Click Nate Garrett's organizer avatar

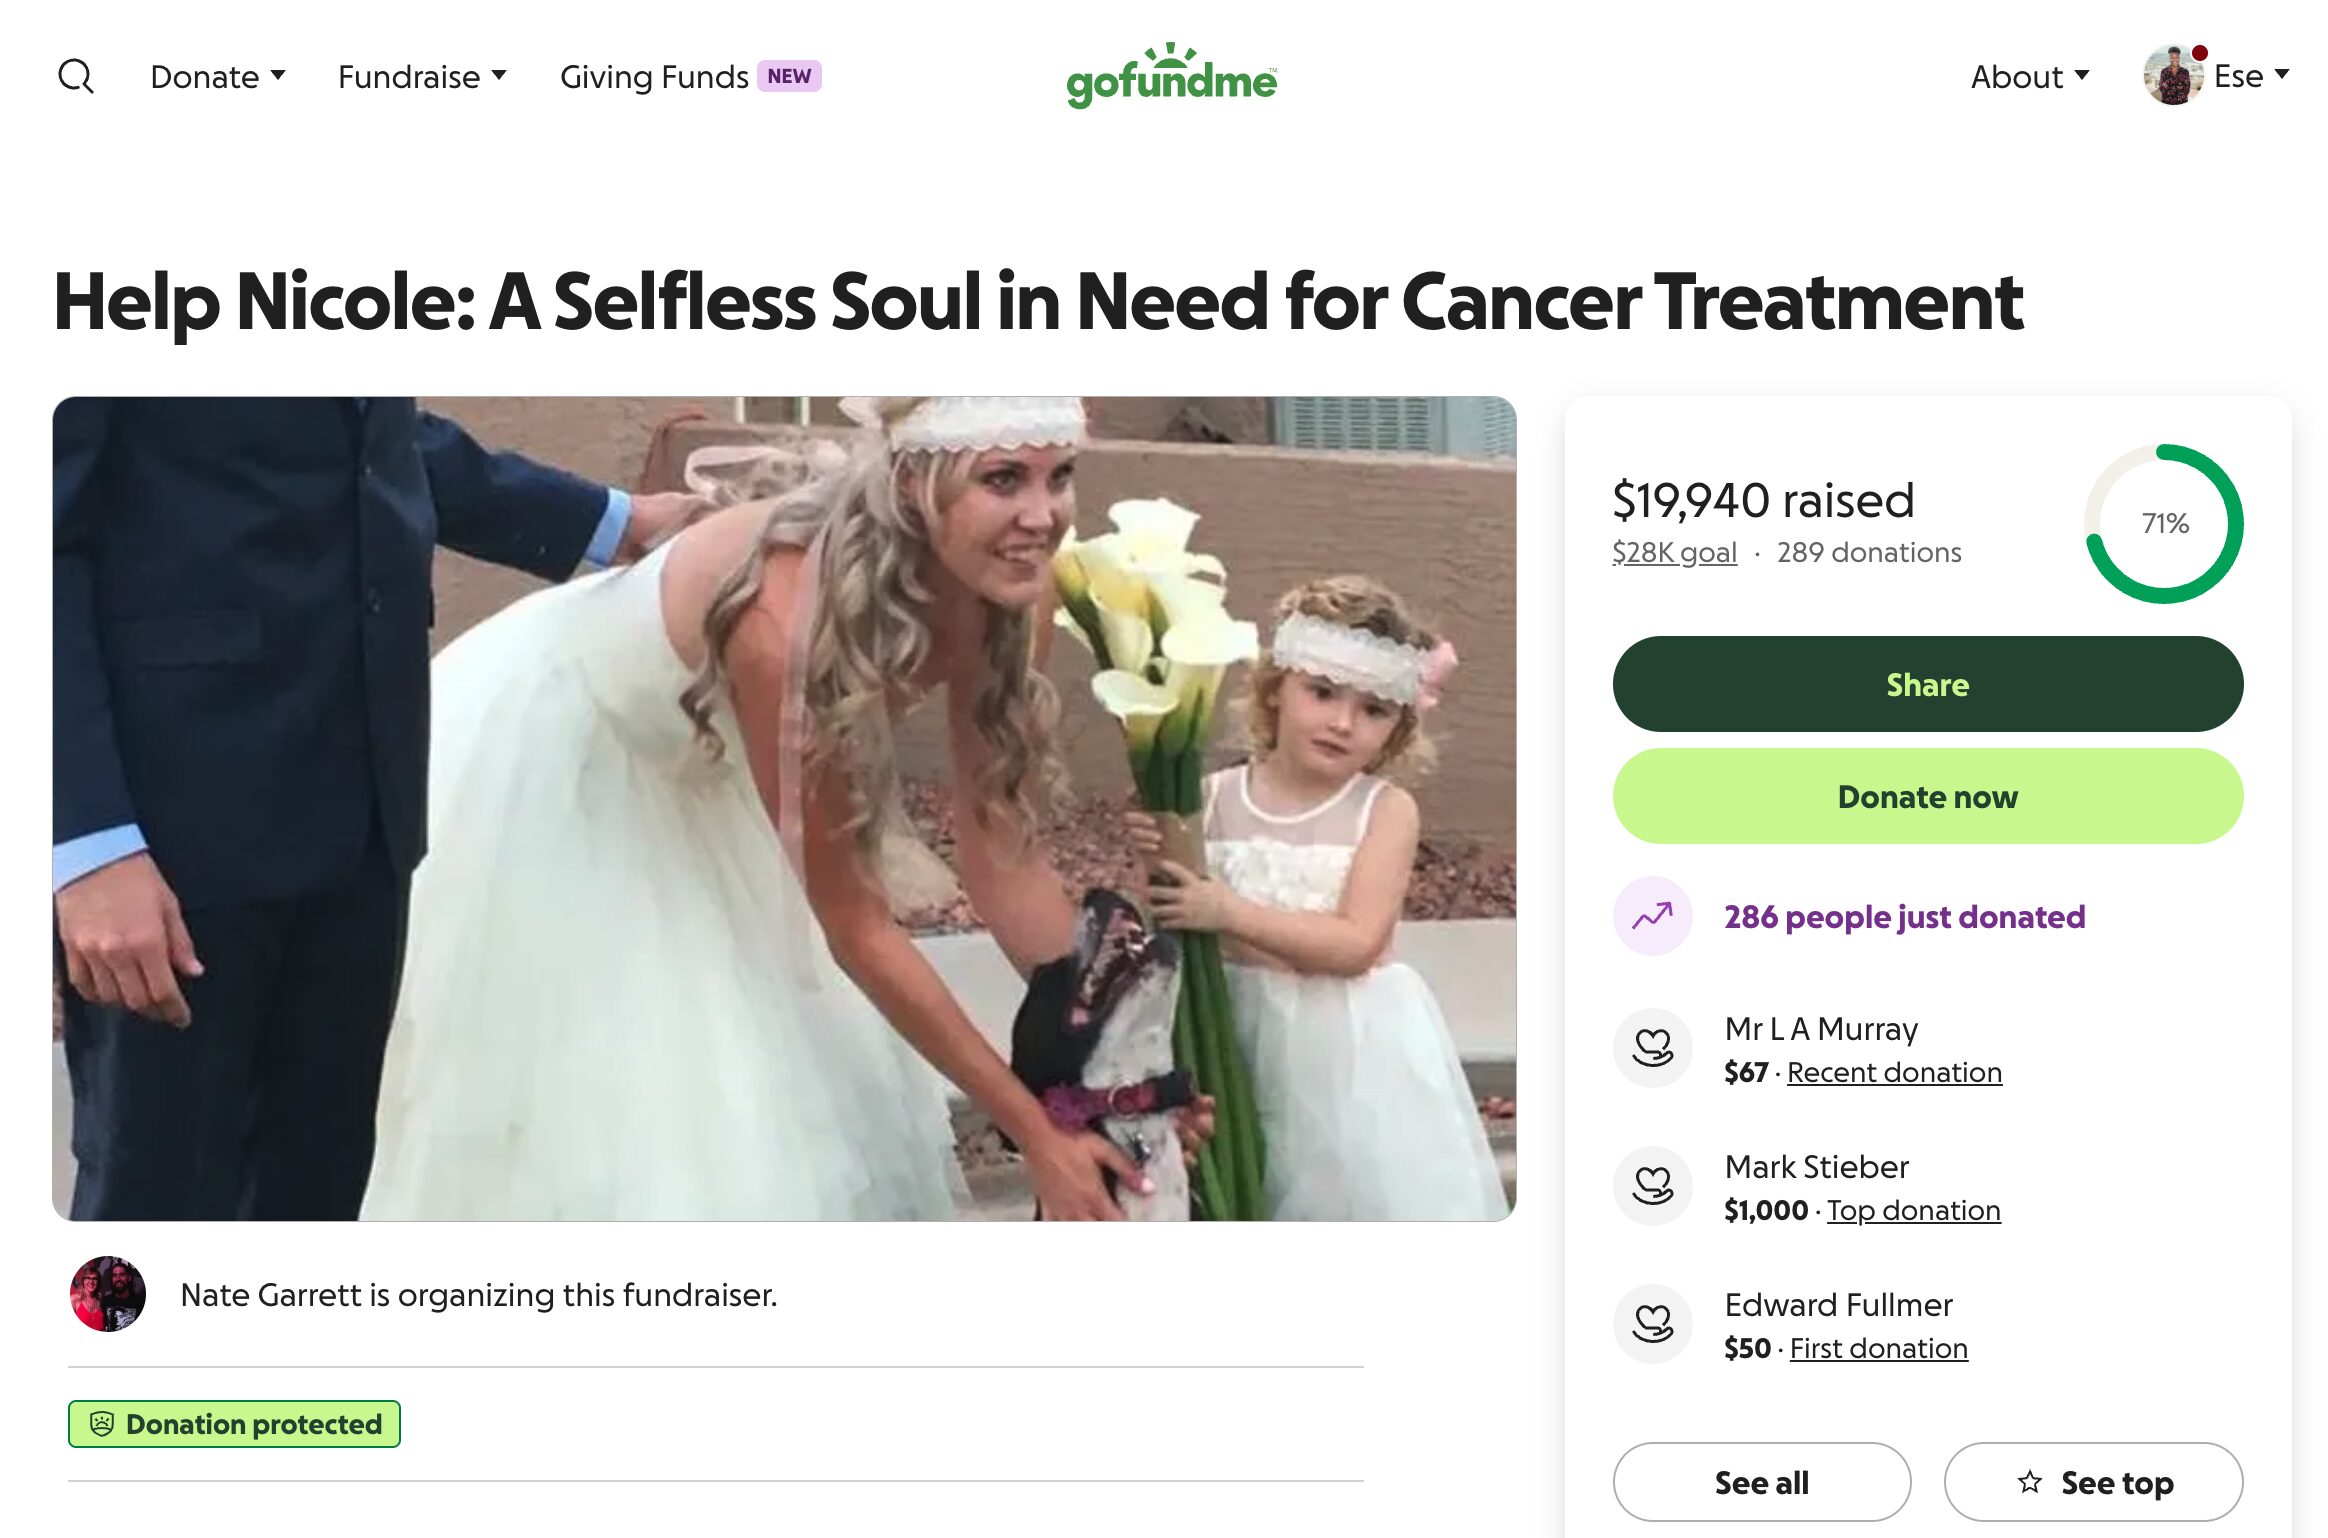pyautogui.click(x=108, y=1294)
